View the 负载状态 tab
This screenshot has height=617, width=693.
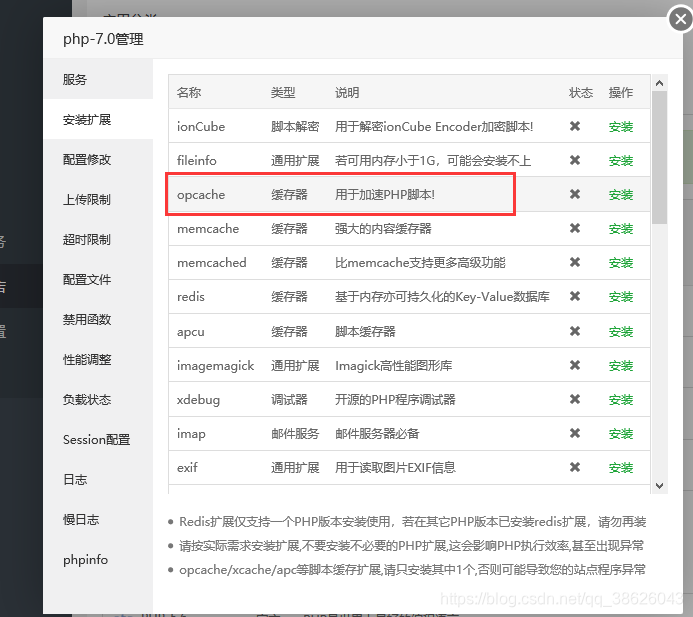pyautogui.click(x=98, y=400)
